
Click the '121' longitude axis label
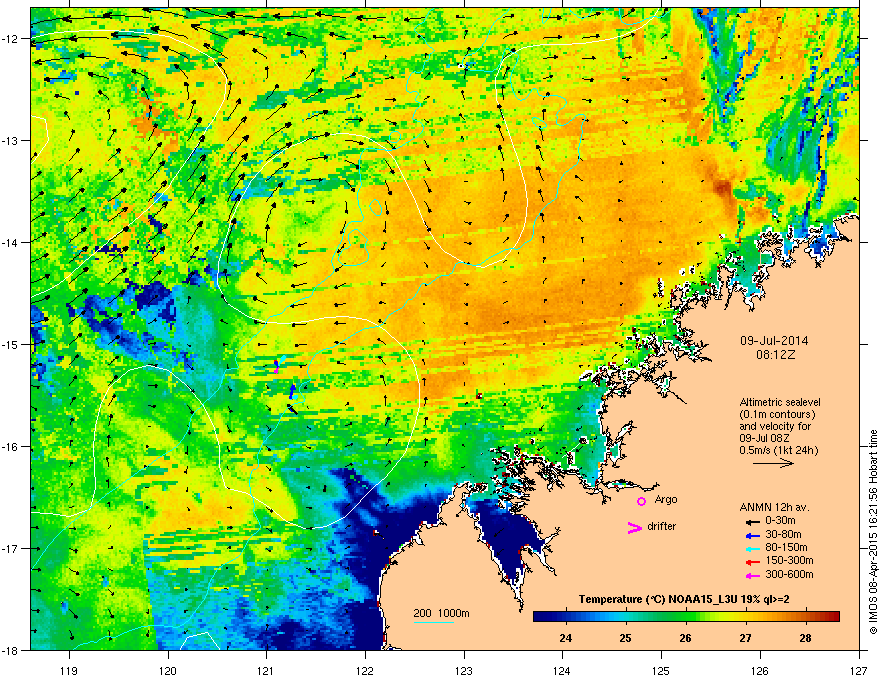[267, 670]
